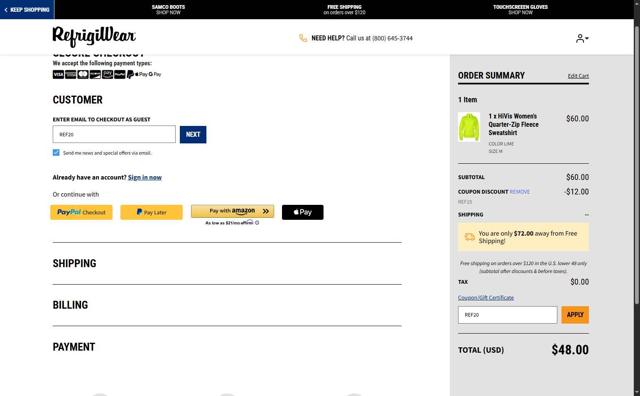
Task: Open Free Shipping banner link
Action: pyautogui.click(x=344, y=9)
